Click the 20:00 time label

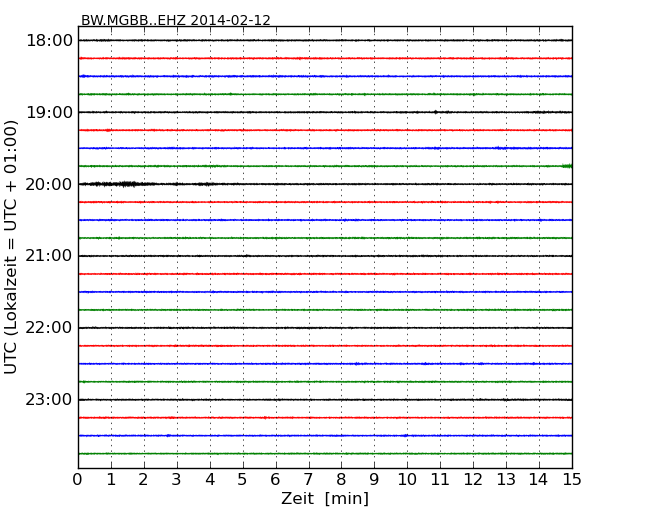[x=49, y=184]
